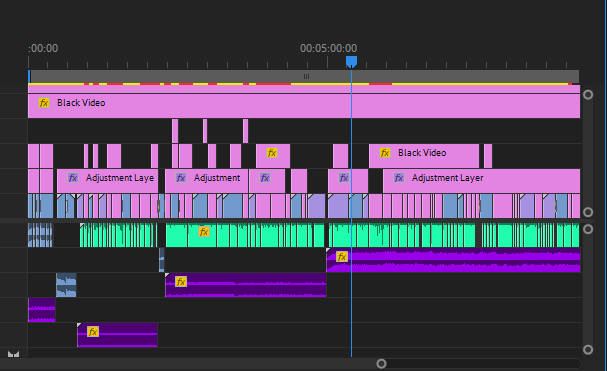607x371 pixels.
Task: Click the top circle handle of the audio tracks scrollbar
Action: [588, 229]
